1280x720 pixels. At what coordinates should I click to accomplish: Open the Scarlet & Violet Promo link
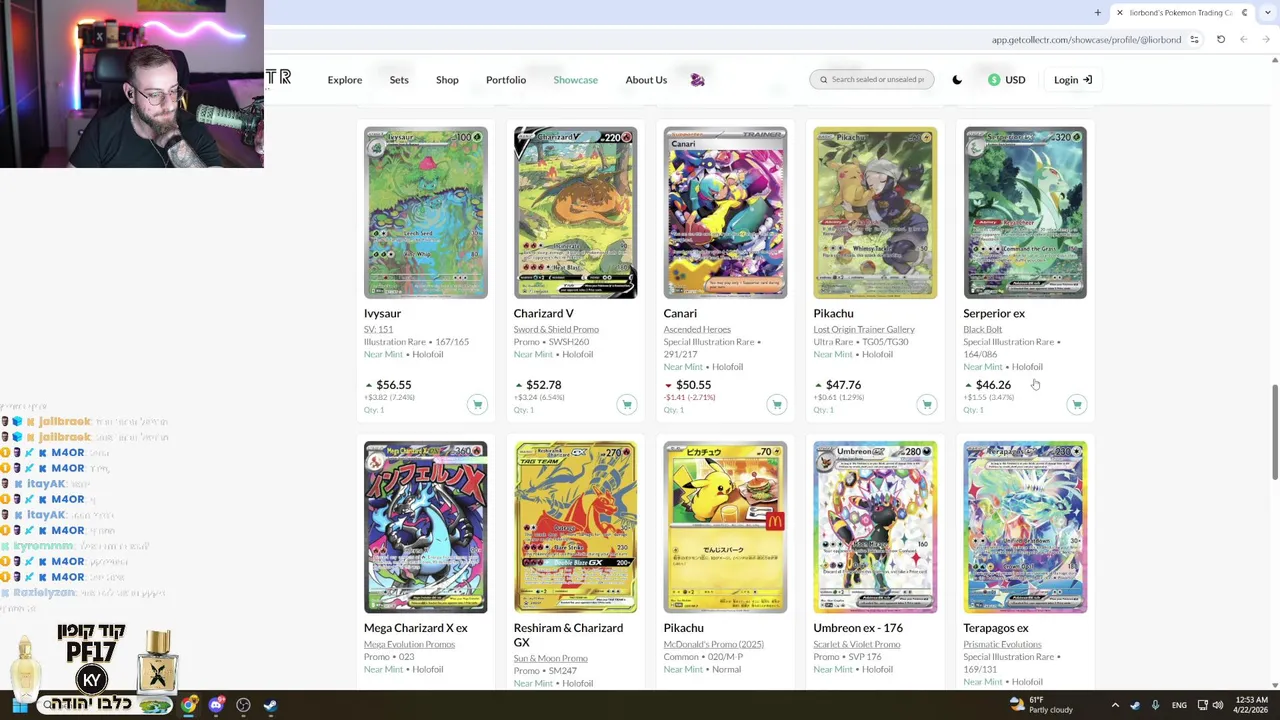857,644
